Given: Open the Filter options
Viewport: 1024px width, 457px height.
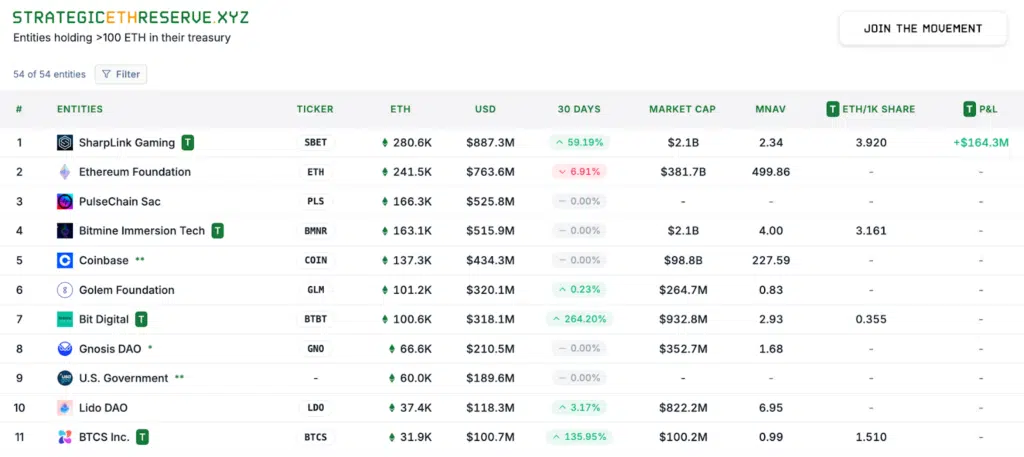Looking at the screenshot, I should click(121, 74).
